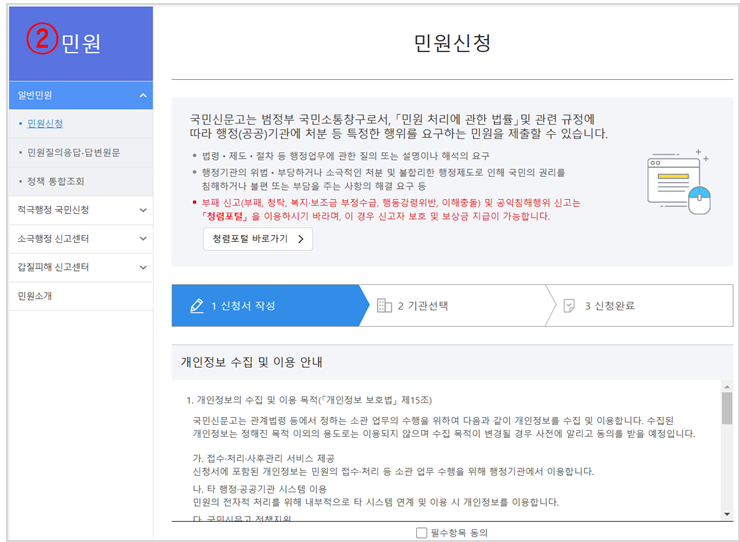Viewport: 740px width, 542px height.
Task: Open 민원신청 in the sidebar
Action: tap(45, 124)
